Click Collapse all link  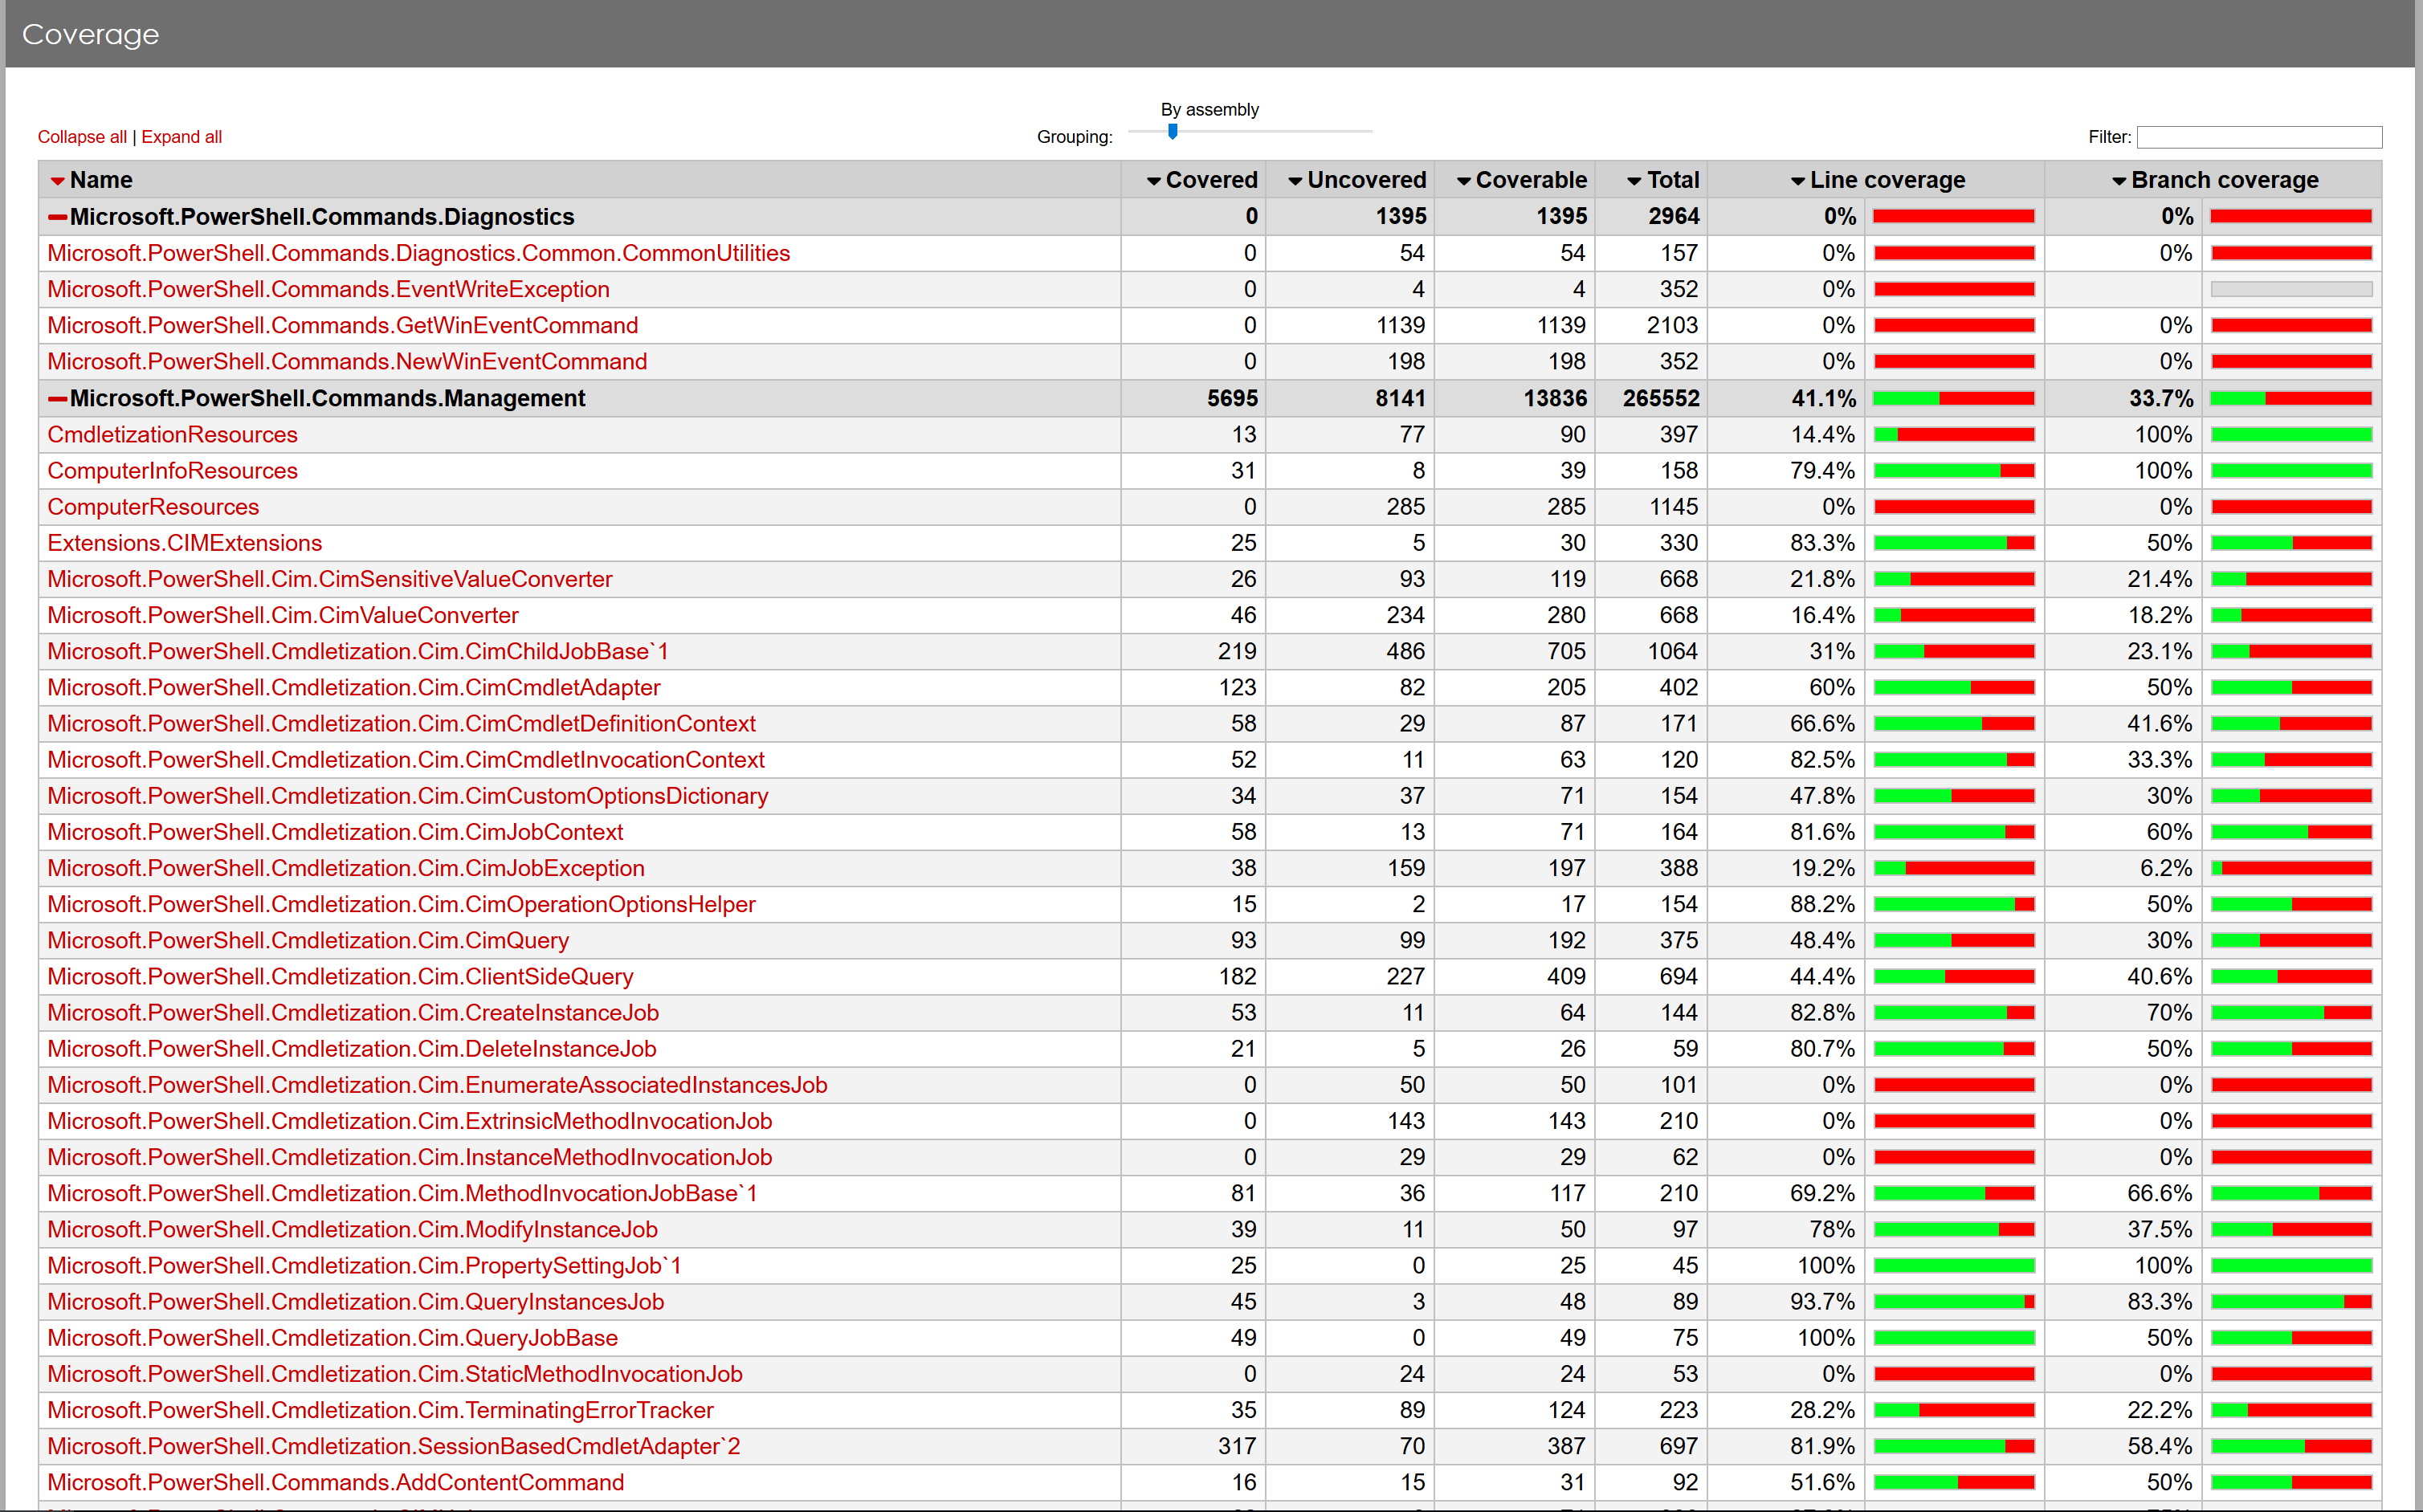[82, 137]
